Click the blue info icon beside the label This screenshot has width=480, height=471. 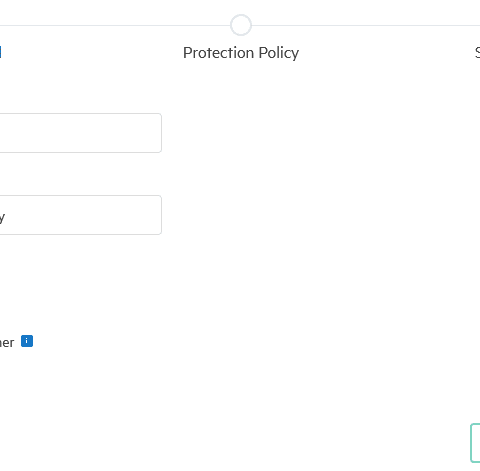click(27, 341)
